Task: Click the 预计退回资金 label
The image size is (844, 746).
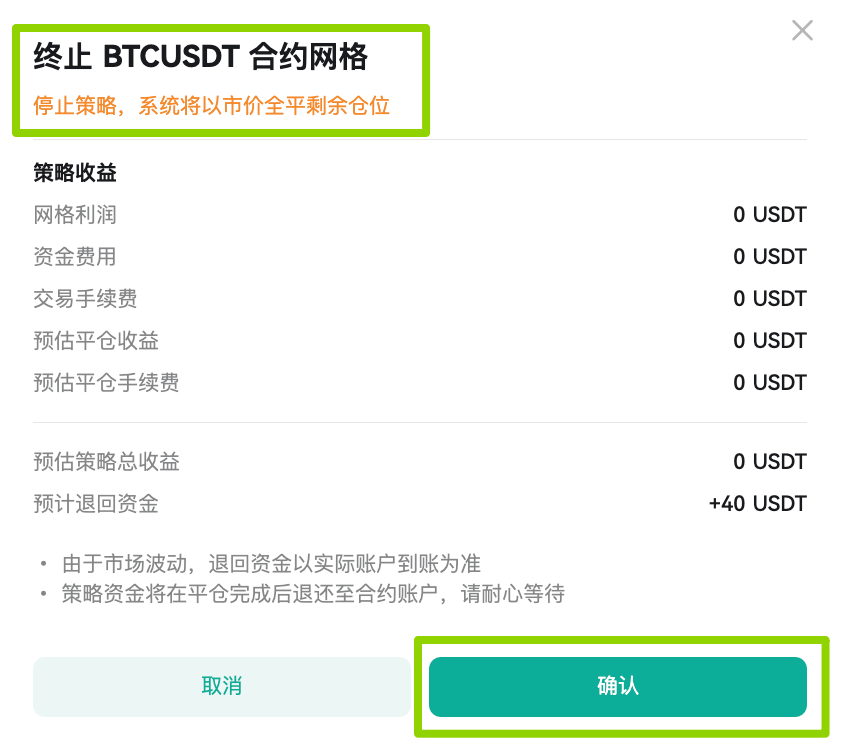Action: pos(96,504)
